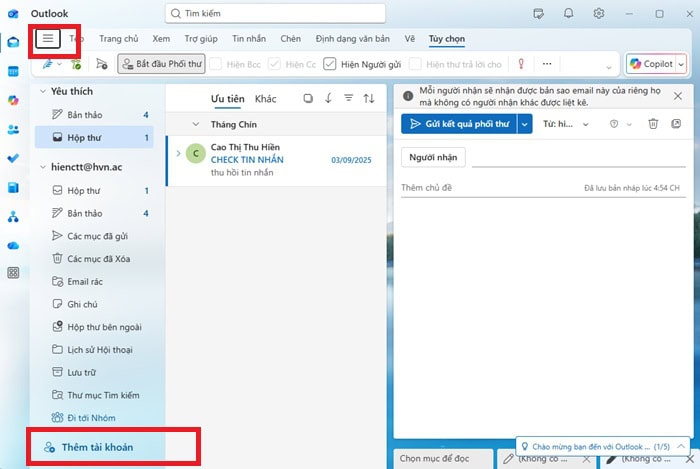Open the Xem ribbon tab
This screenshot has height=469, width=700.
(161, 39)
